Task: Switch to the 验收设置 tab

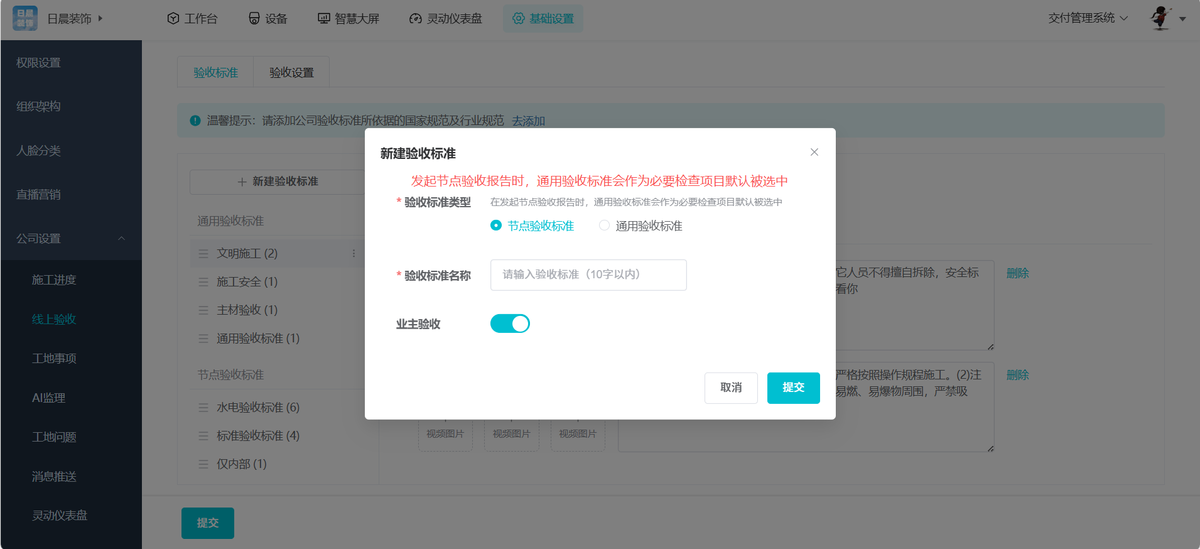Action: 291,73
